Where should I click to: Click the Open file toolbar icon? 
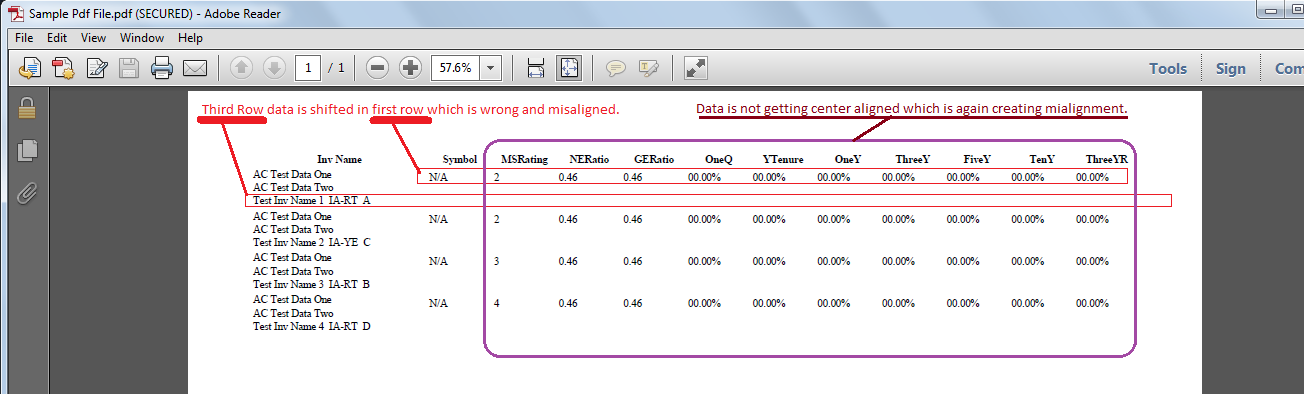pos(31,68)
